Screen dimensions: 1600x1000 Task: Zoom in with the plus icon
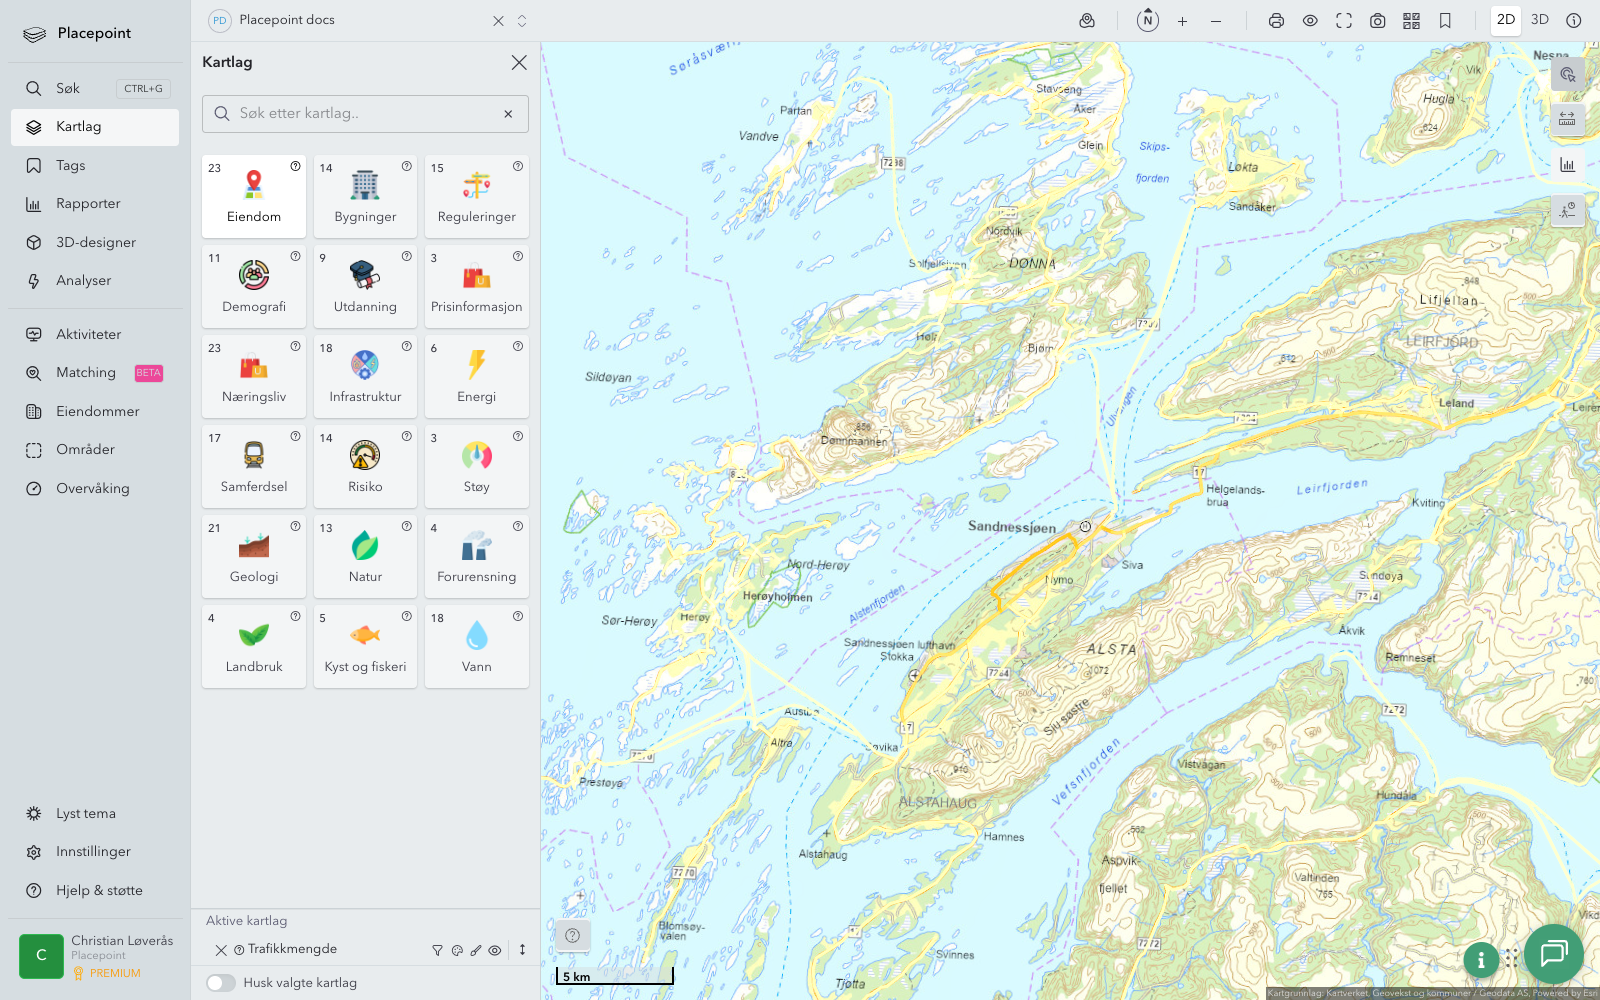point(1182,20)
